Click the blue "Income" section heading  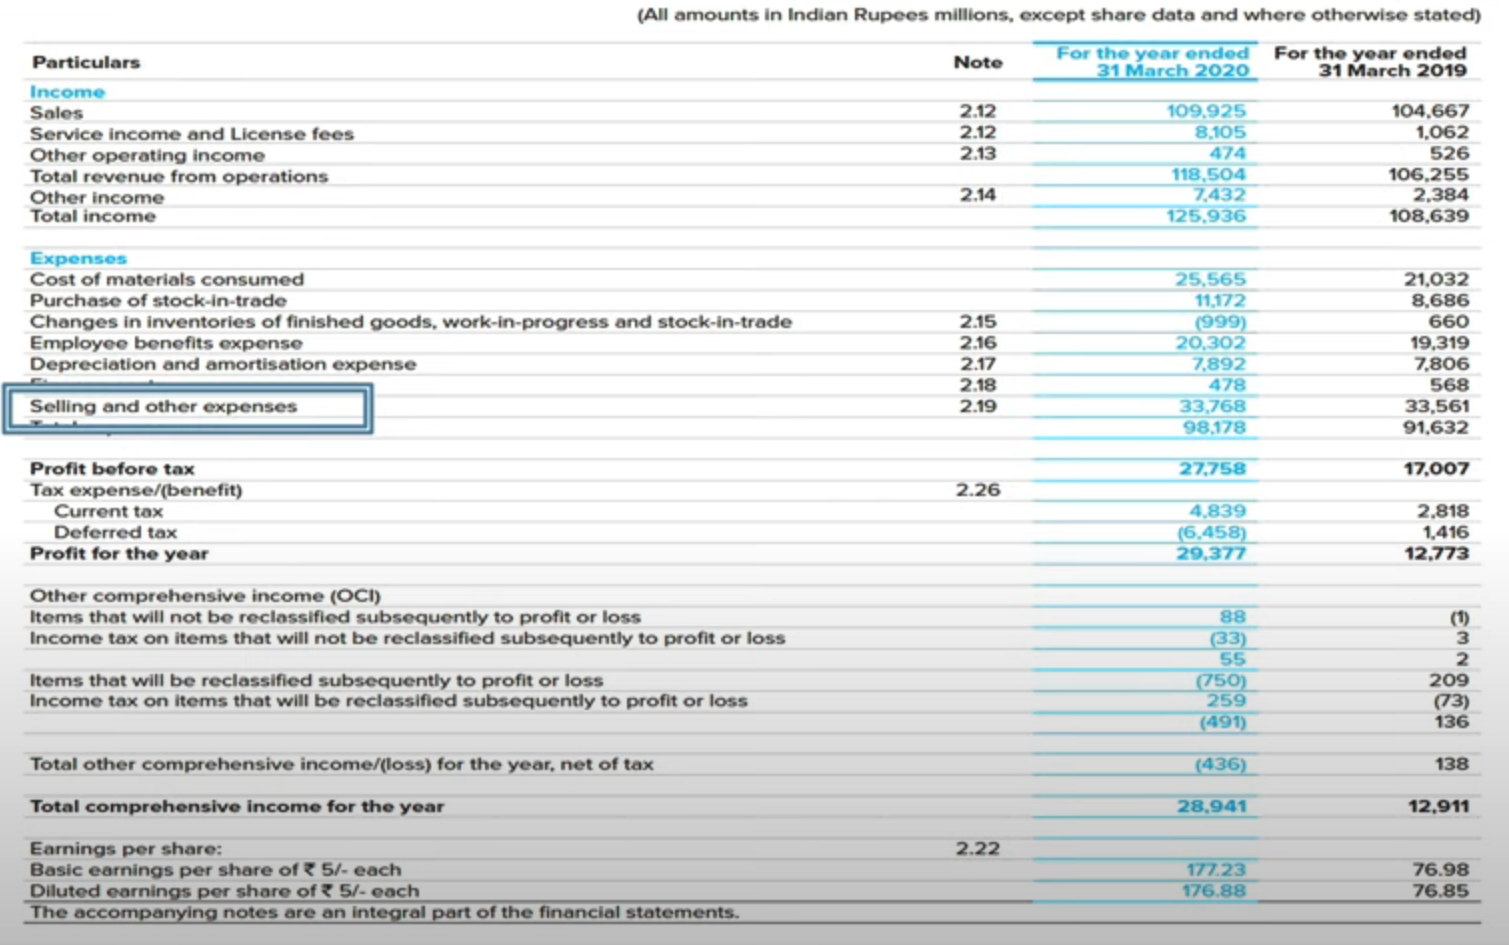point(67,92)
